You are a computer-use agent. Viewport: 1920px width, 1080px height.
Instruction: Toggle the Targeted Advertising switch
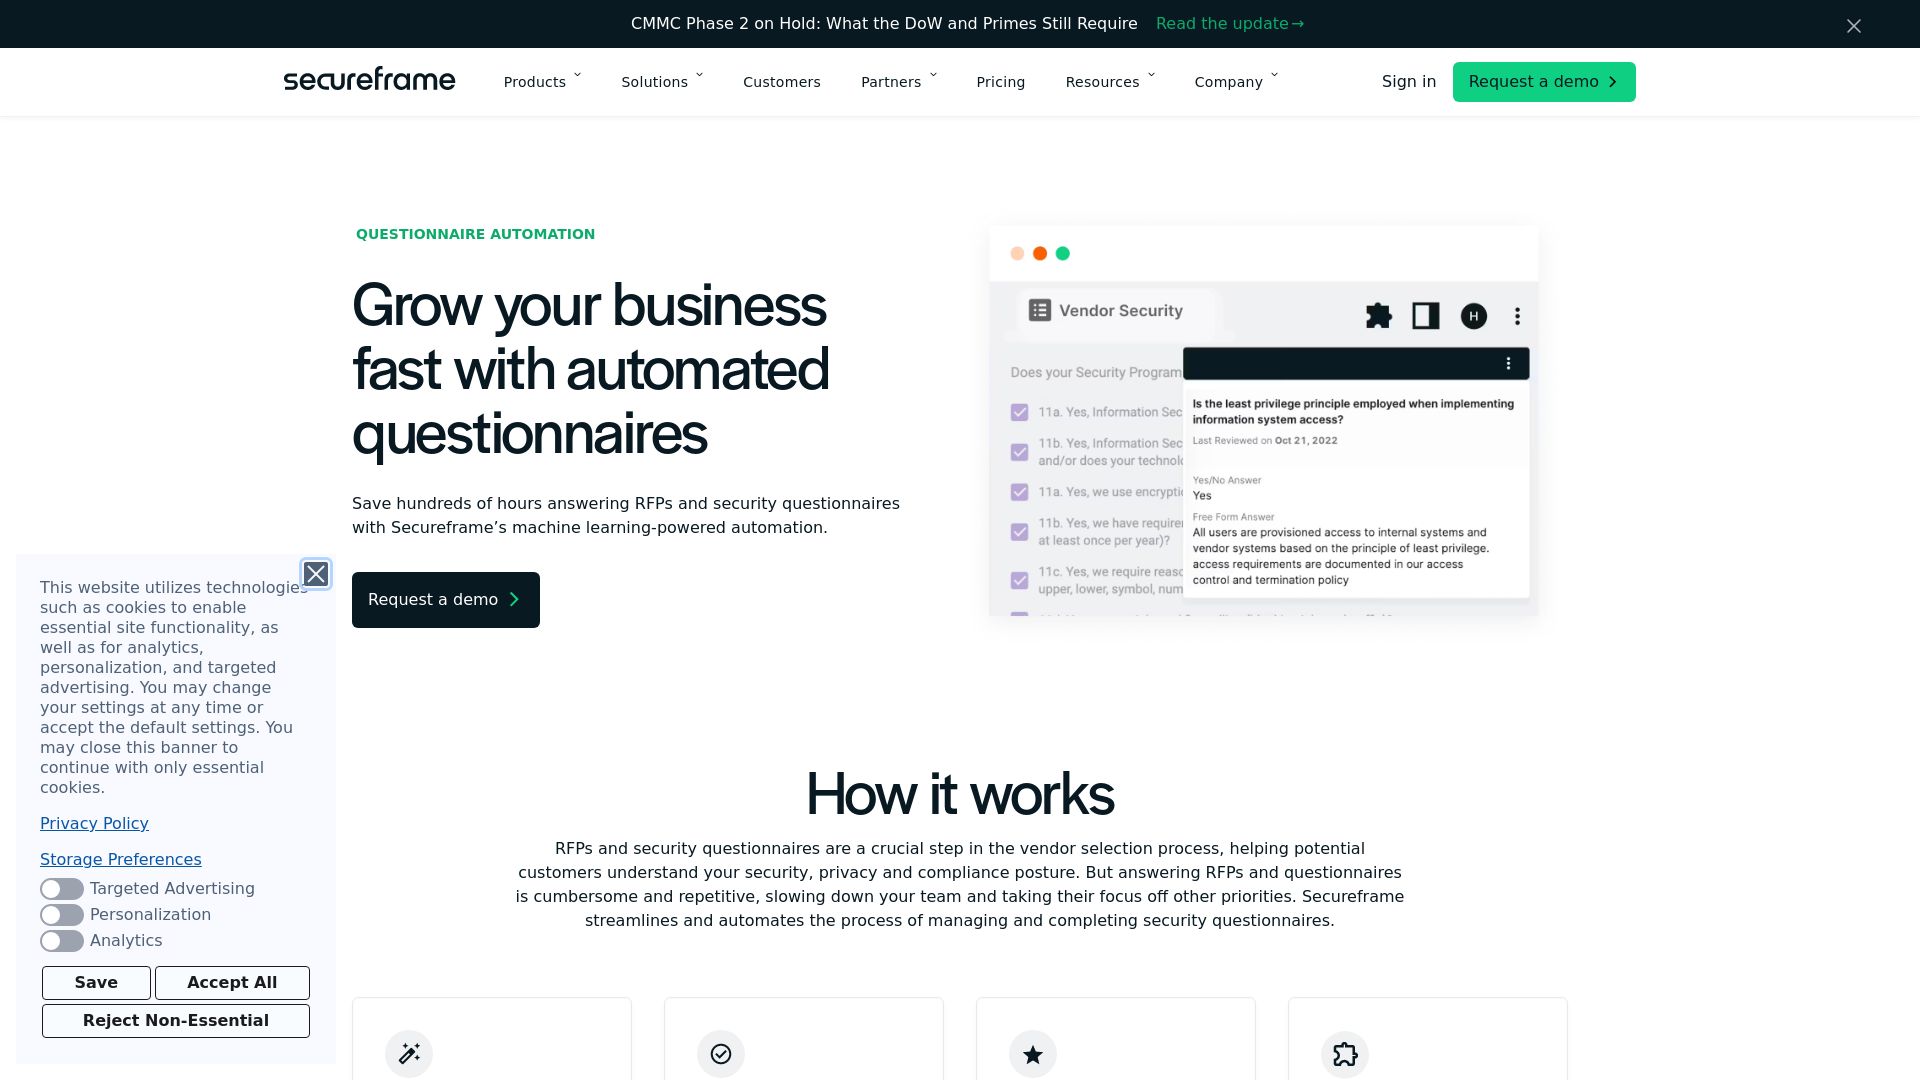coord(62,889)
